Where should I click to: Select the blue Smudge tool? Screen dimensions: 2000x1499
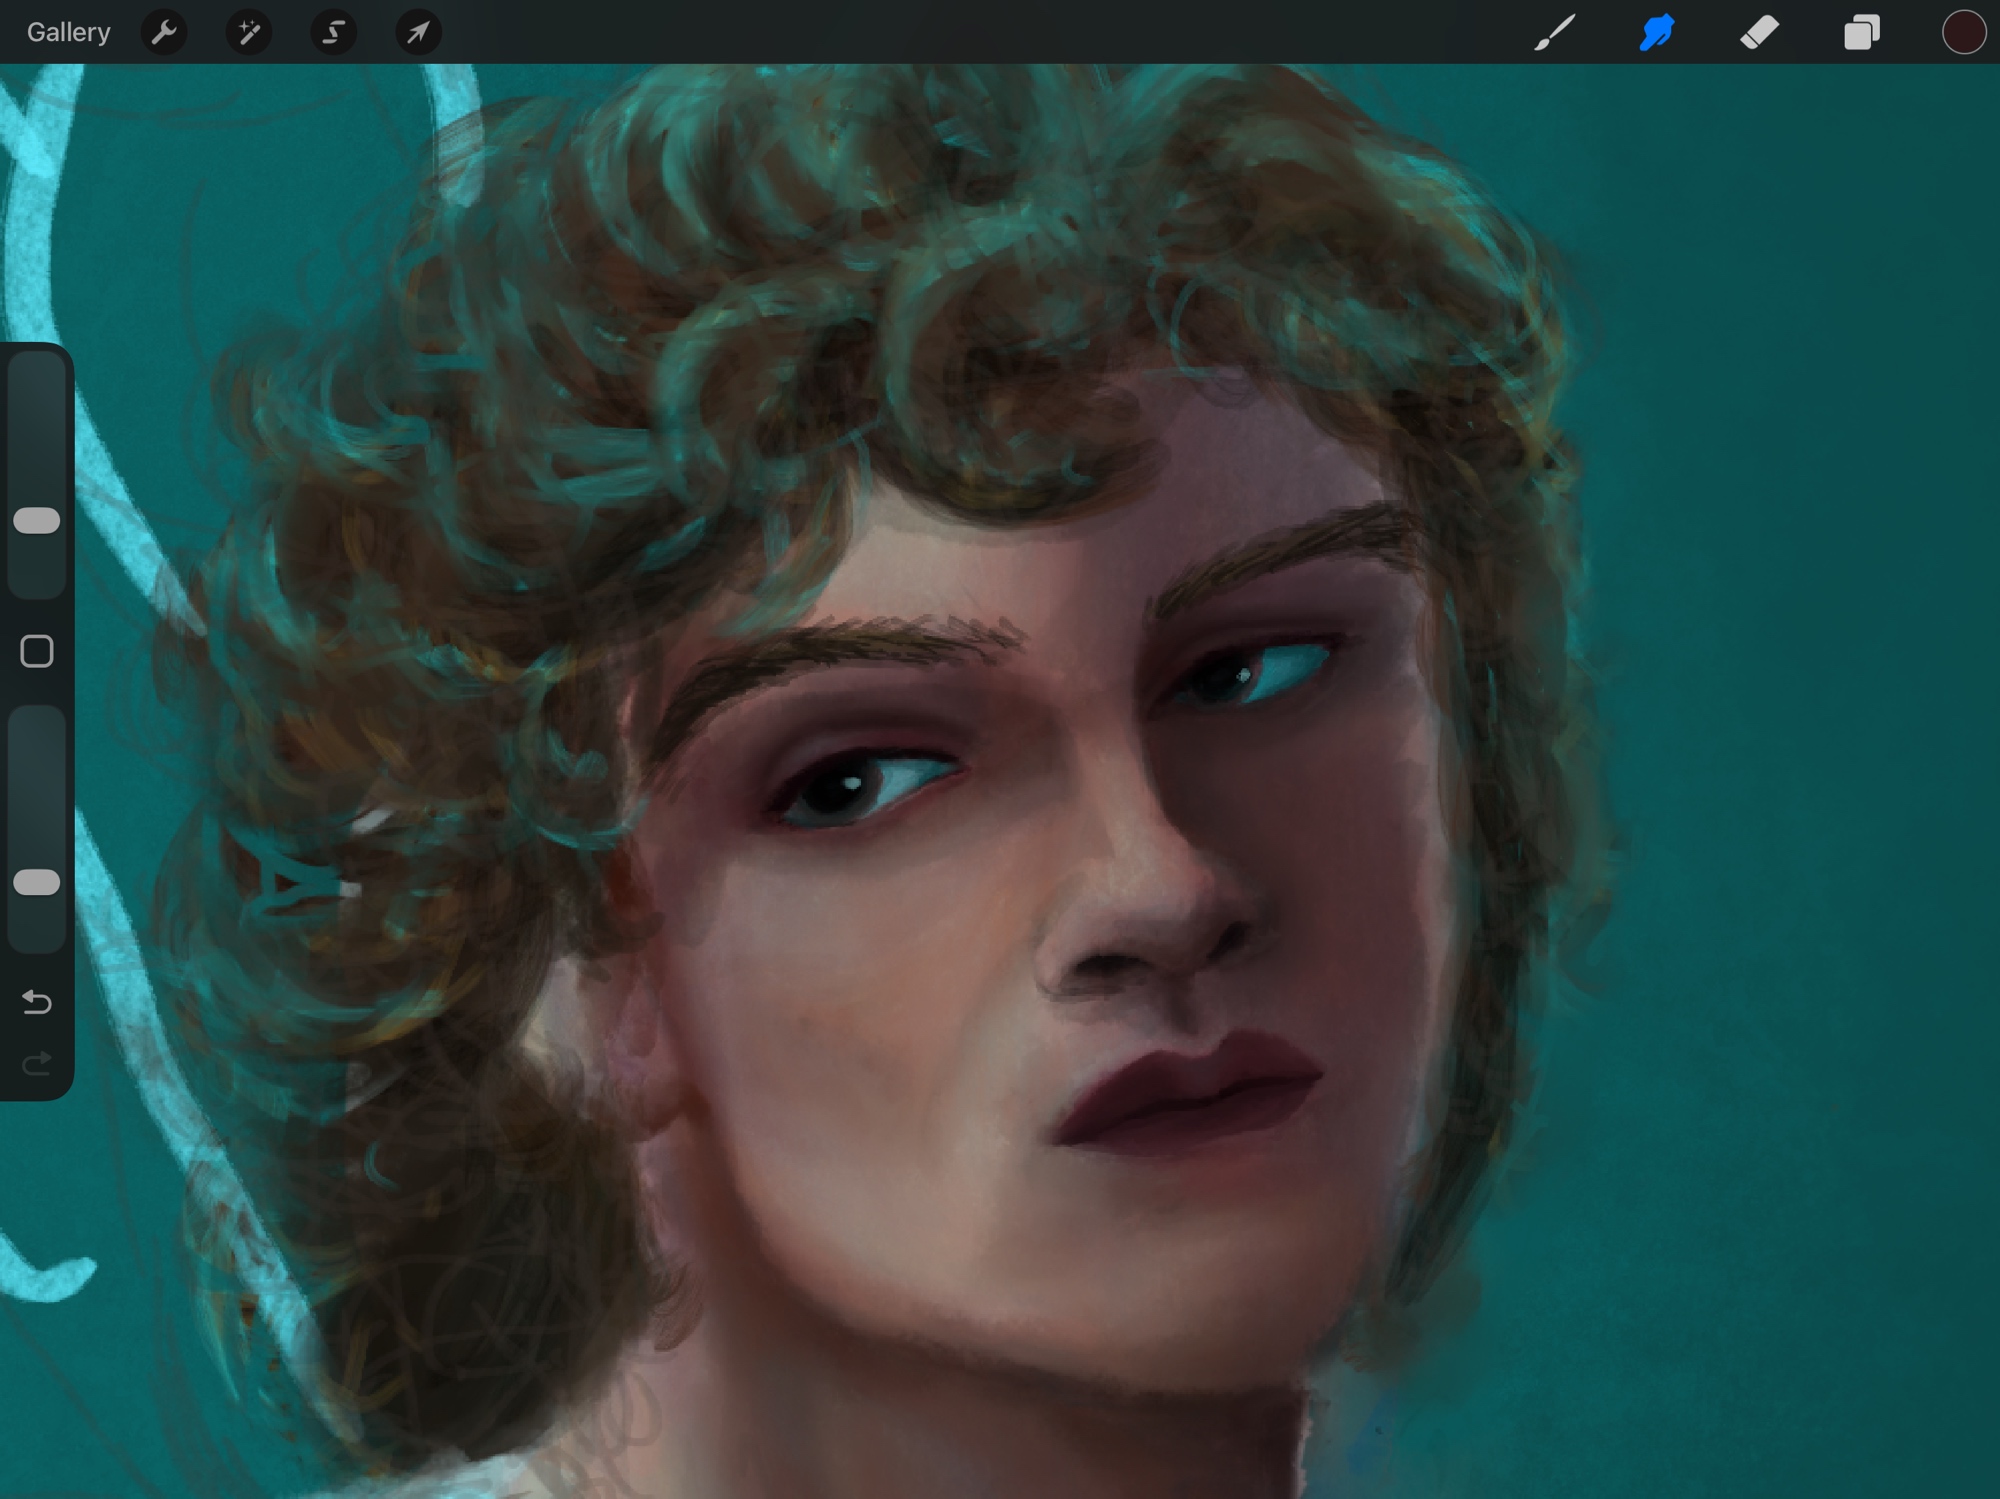coord(1657,33)
